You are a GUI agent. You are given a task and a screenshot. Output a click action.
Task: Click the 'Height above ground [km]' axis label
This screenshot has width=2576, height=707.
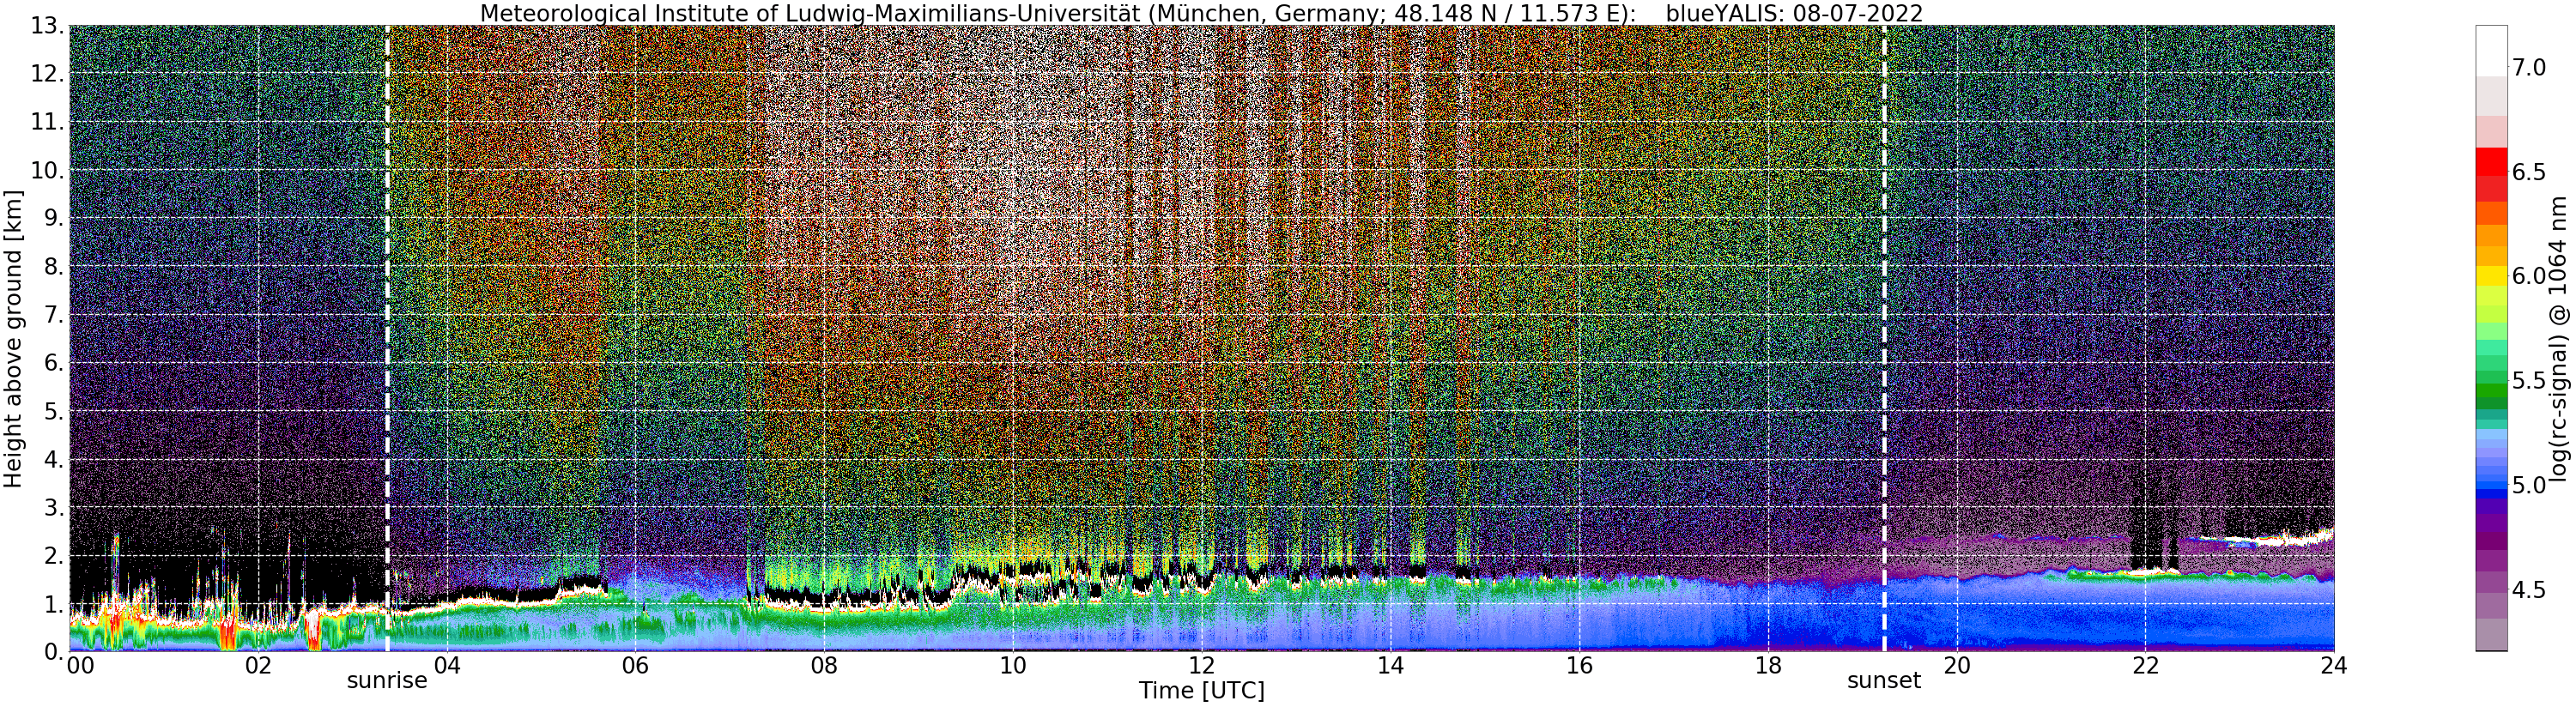(x=13, y=339)
